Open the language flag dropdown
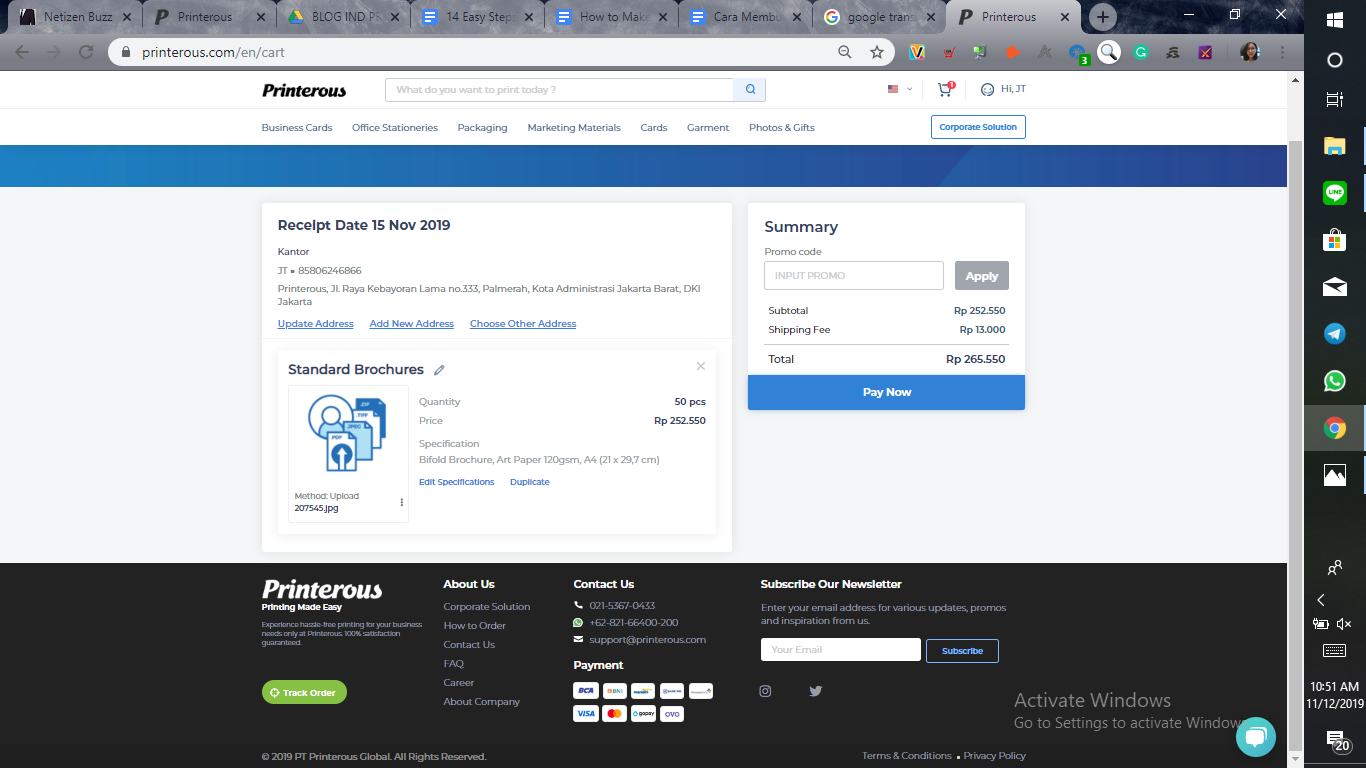The image size is (1366, 768). pyautogui.click(x=899, y=90)
